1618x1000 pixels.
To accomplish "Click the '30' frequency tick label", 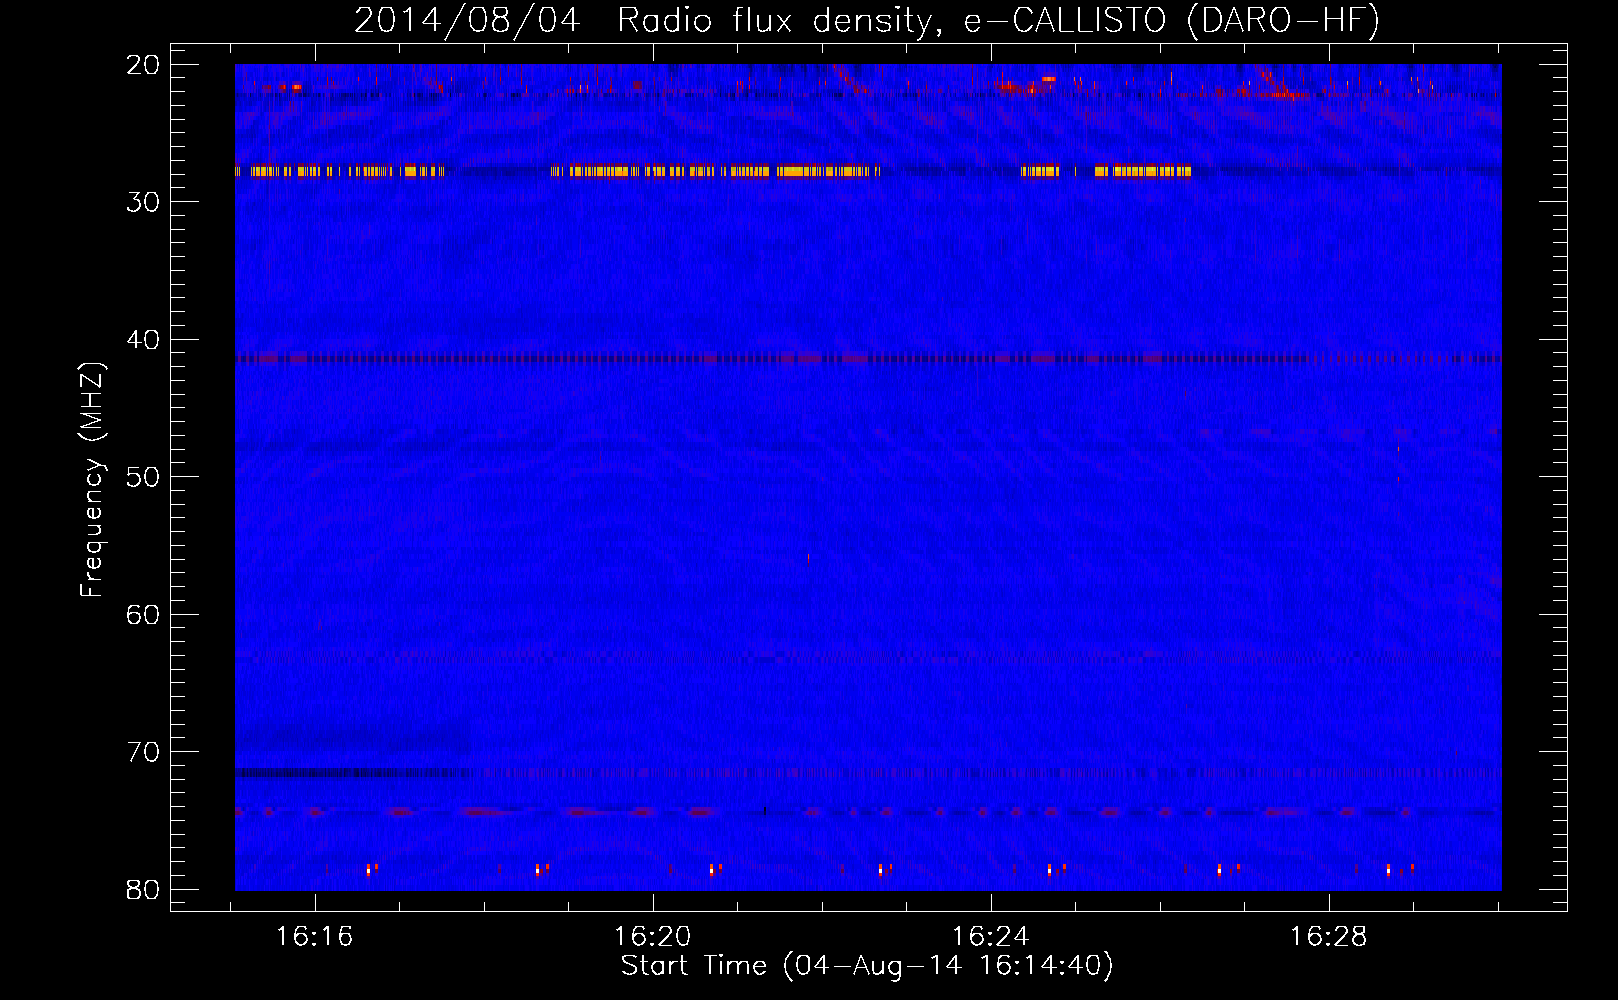I will click(x=143, y=202).
